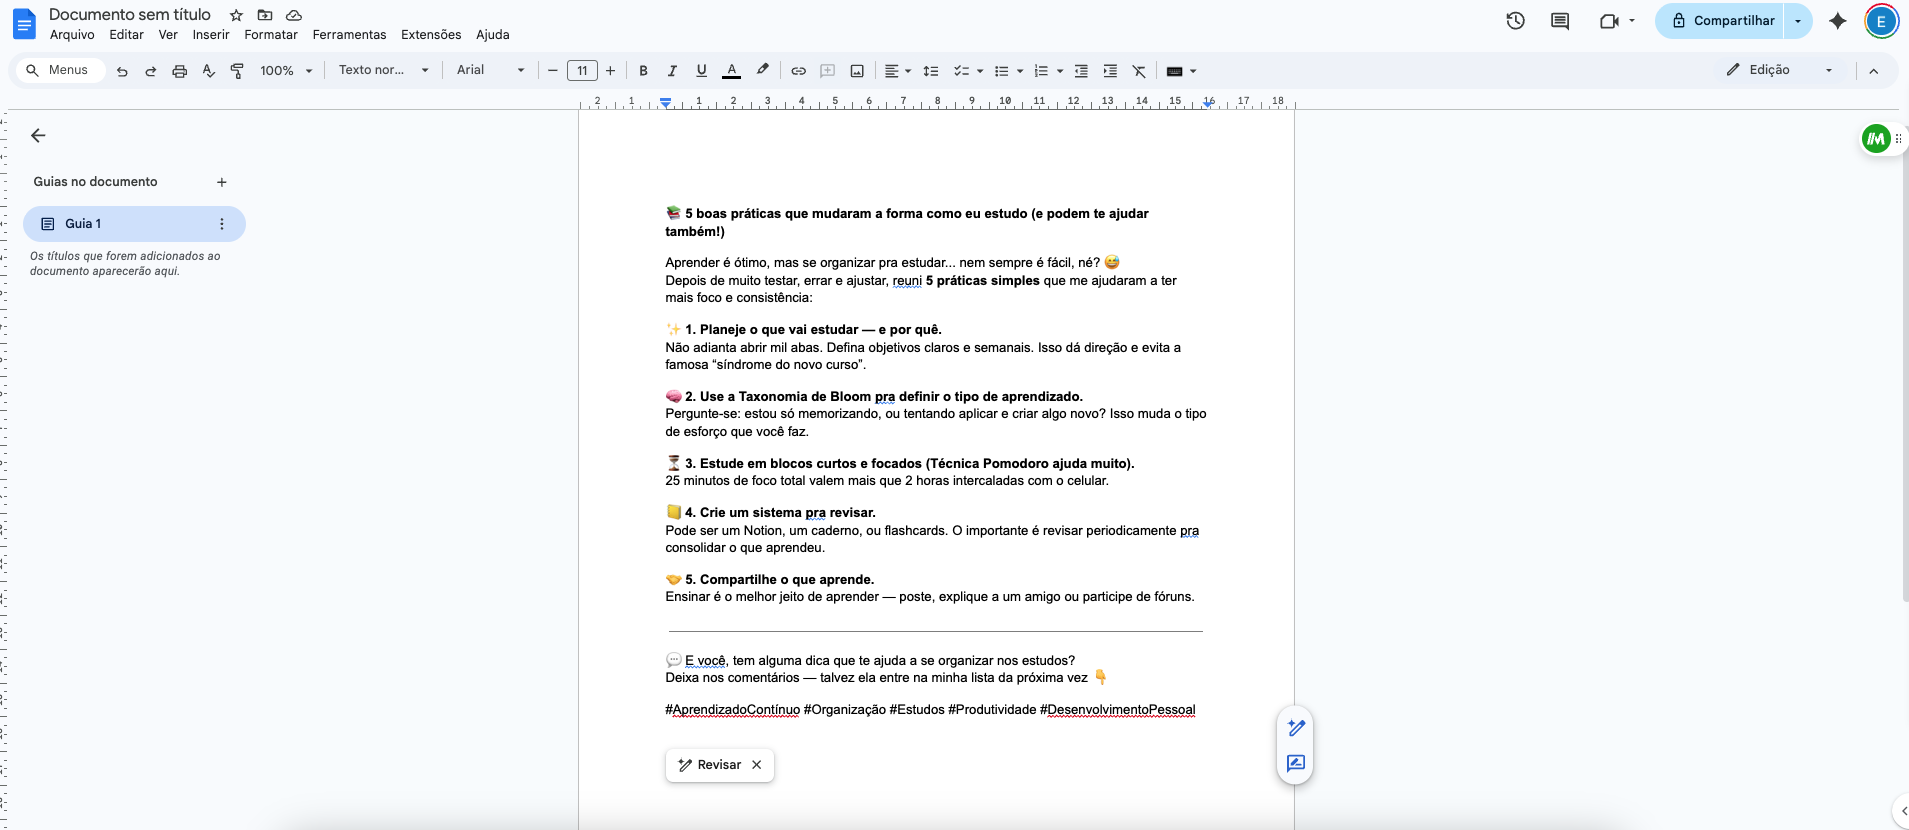
Task: Decrease the font size
Action: click(552, 71)
